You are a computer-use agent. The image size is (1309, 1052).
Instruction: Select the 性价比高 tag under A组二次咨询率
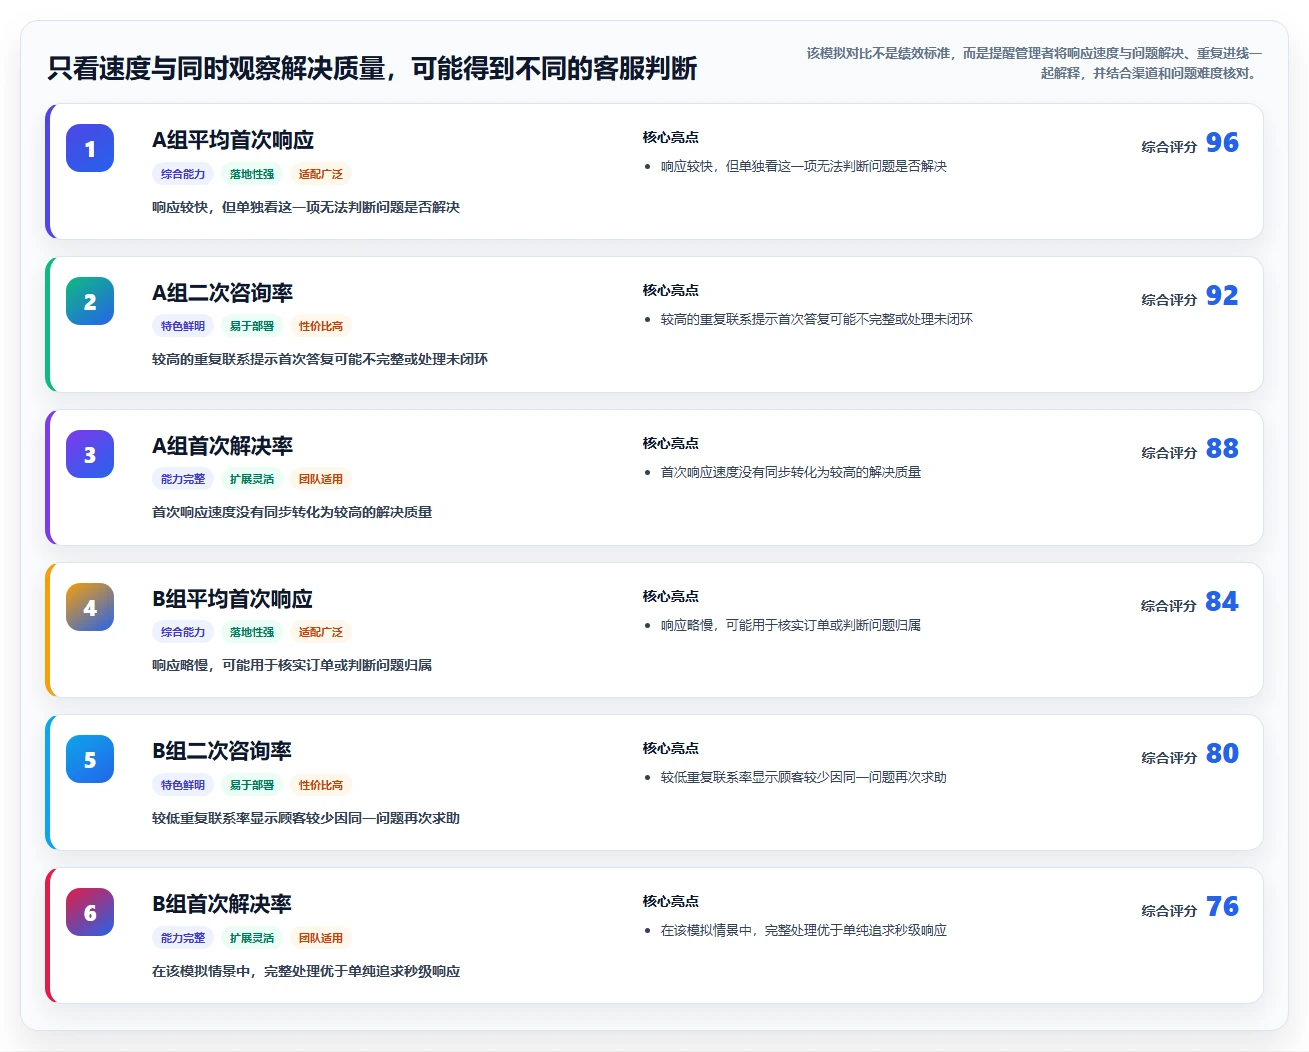(321, 326)
